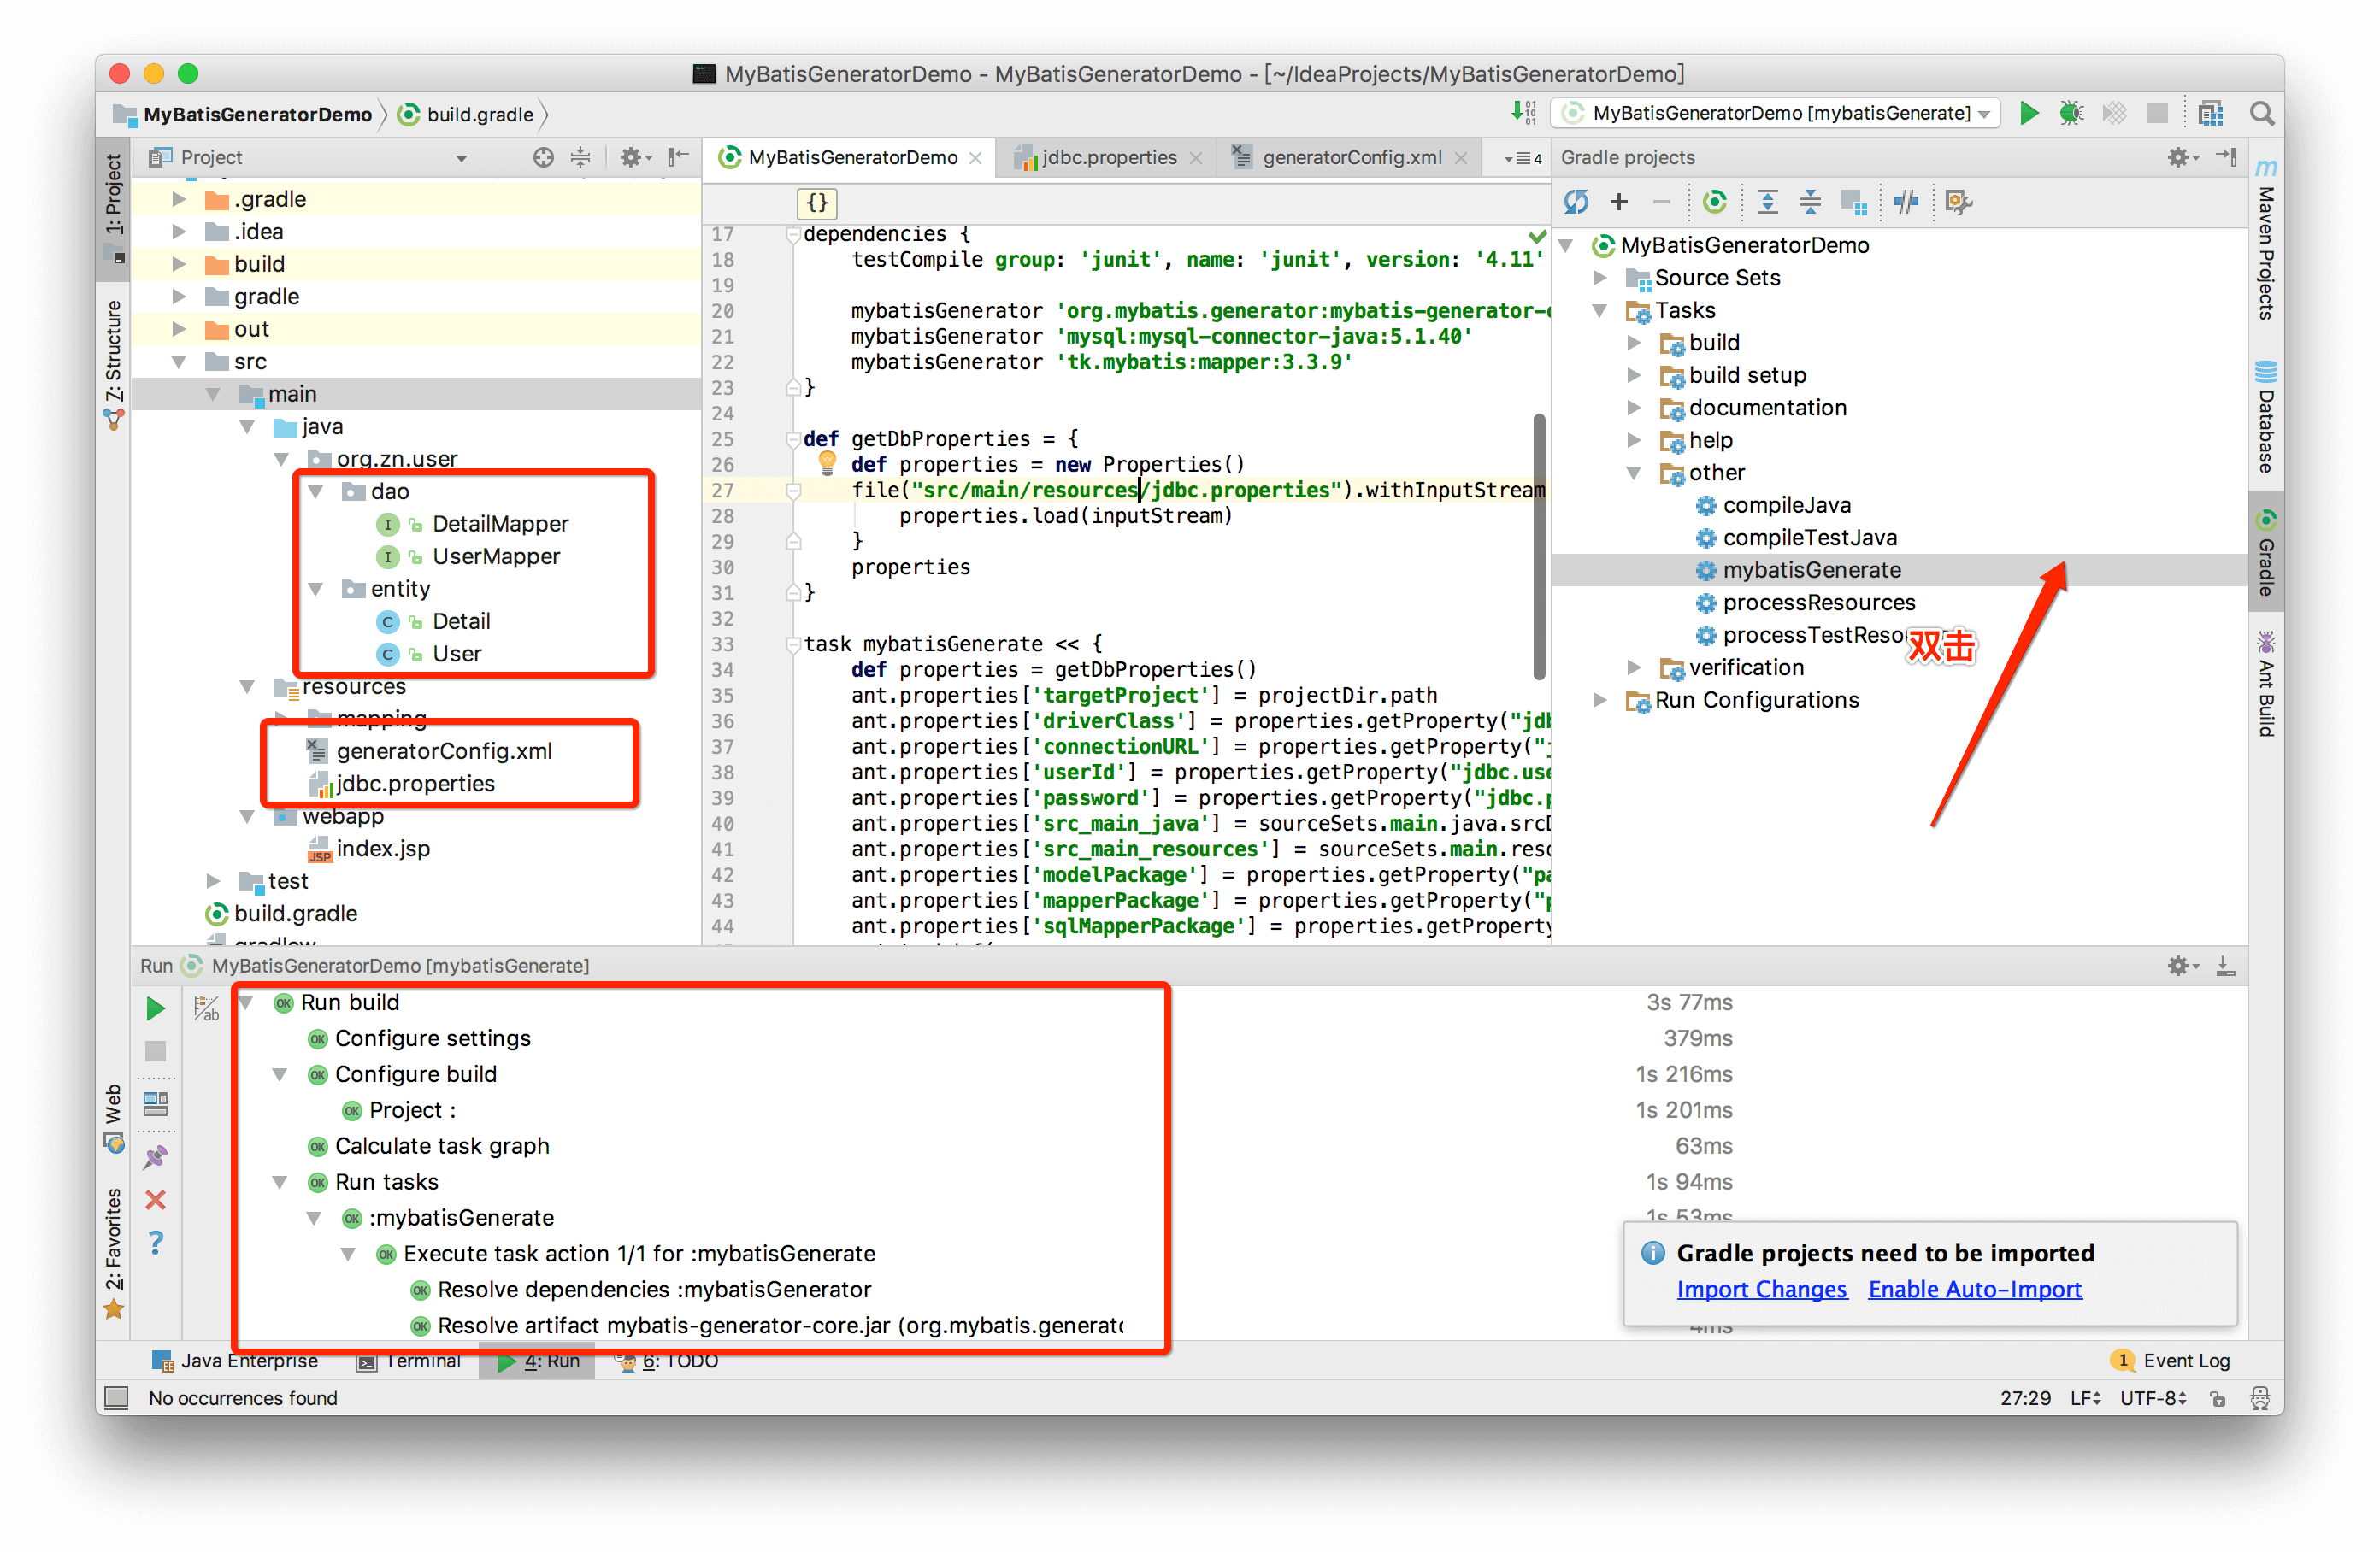Viewport: 2380px width, 1552px height.
Task: Open the 7: Structure side tab
Action: coord(113,364)
